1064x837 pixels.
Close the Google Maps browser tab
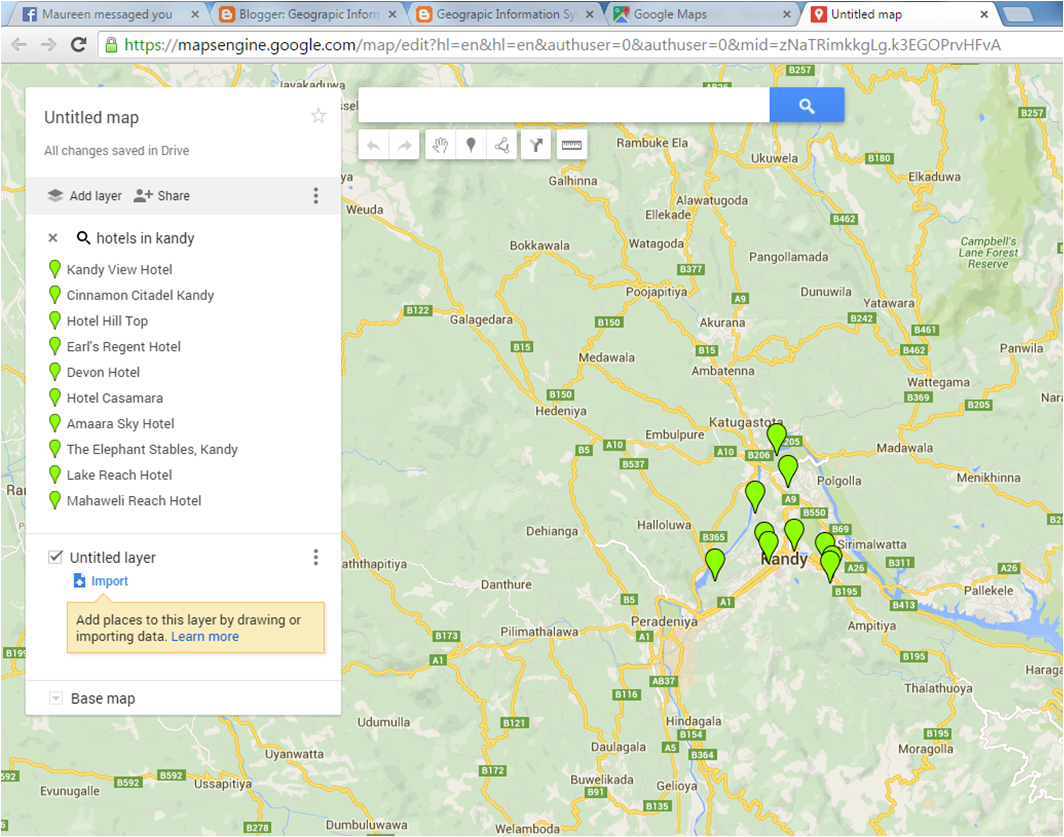[786, 14]
